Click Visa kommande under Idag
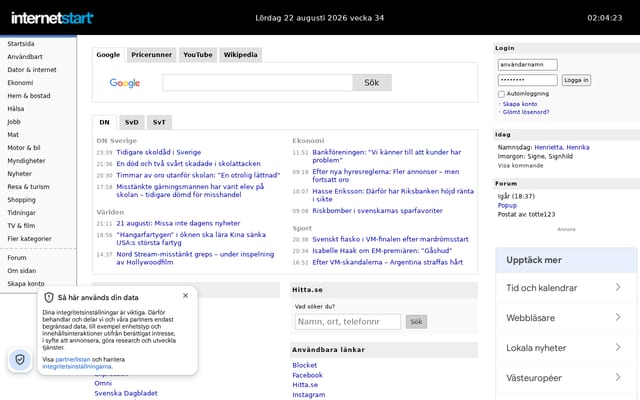Screen dimensions: 640x400 tap(520, 166)
